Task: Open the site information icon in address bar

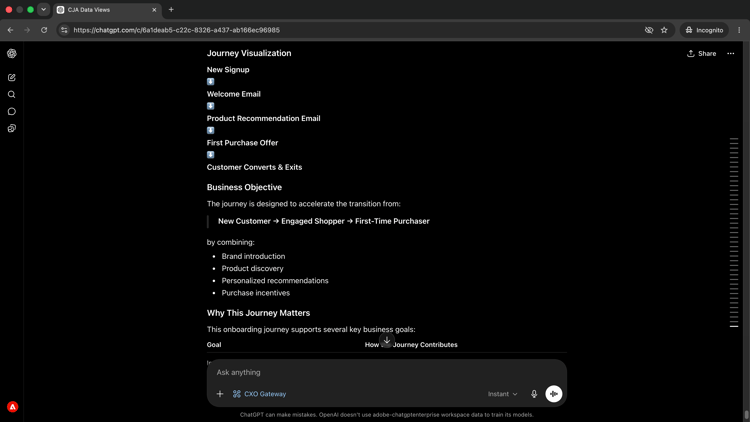Action: pos(64,30)
